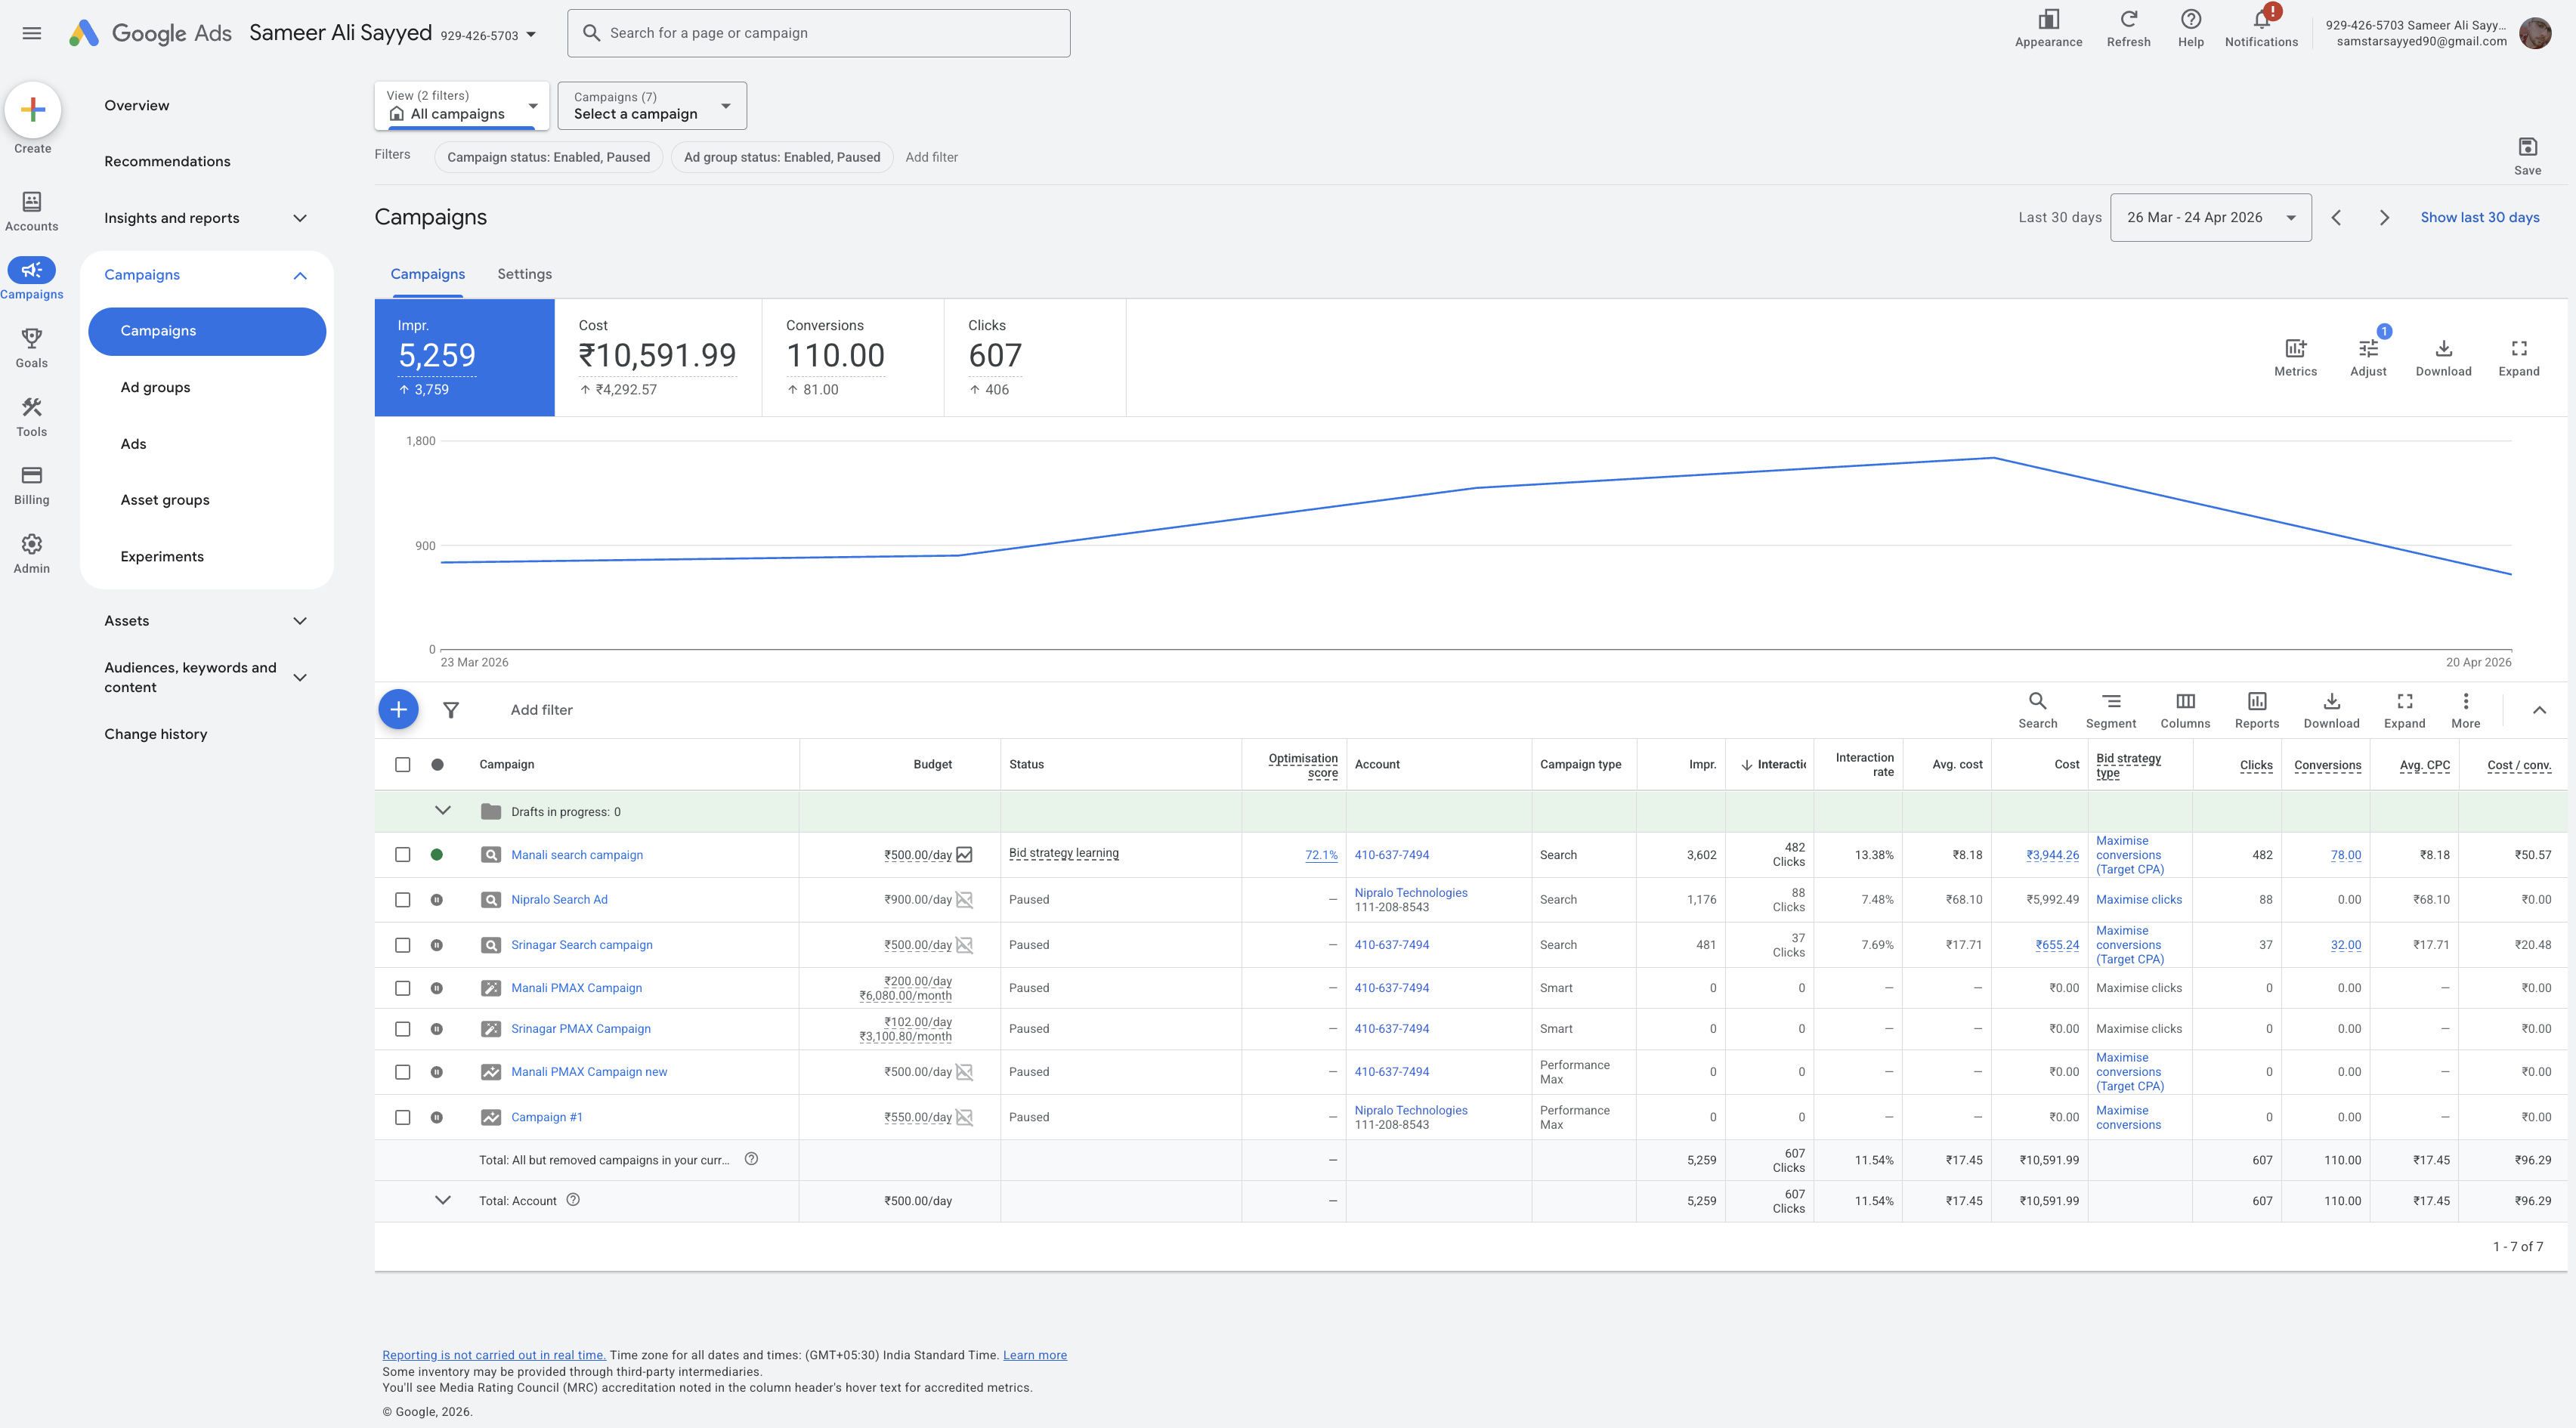
Task: Open the More options menu
Action: [2465, 710]
